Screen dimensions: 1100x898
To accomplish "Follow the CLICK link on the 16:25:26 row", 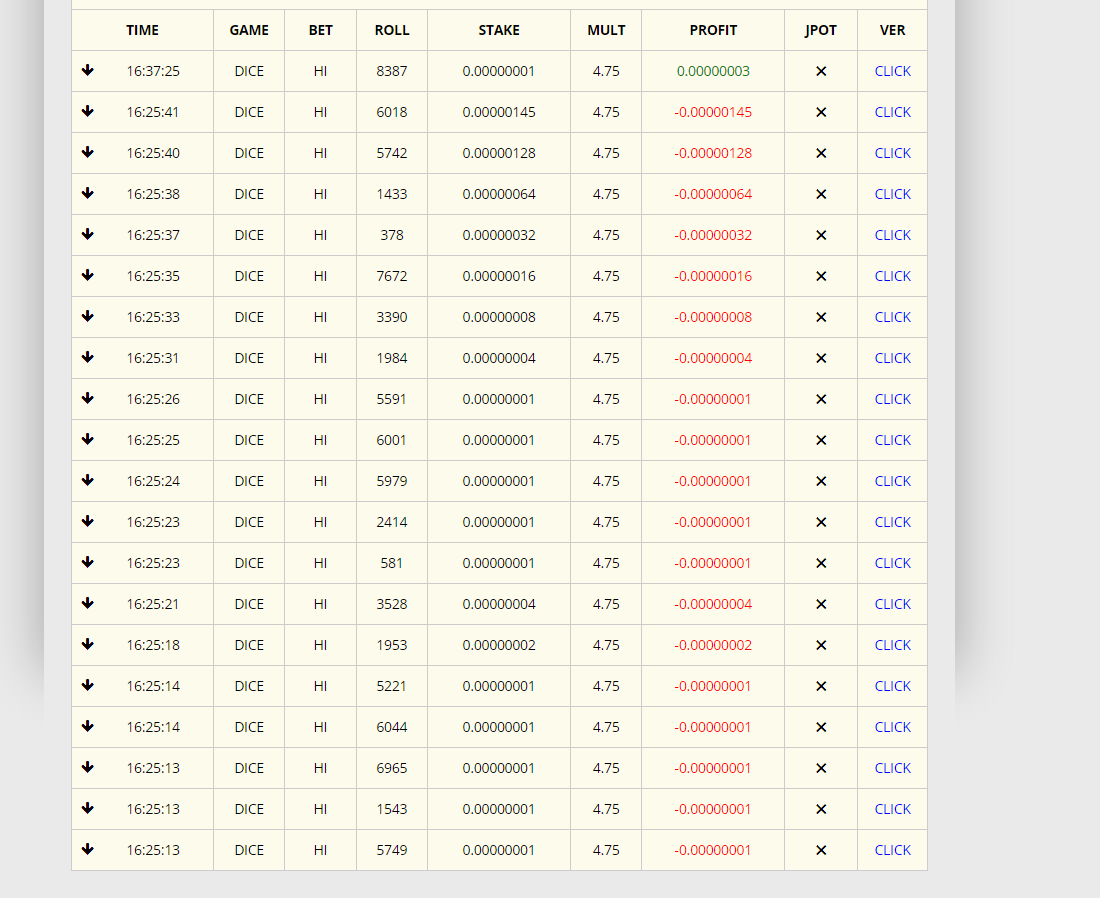I will click(x=892, y=399).
